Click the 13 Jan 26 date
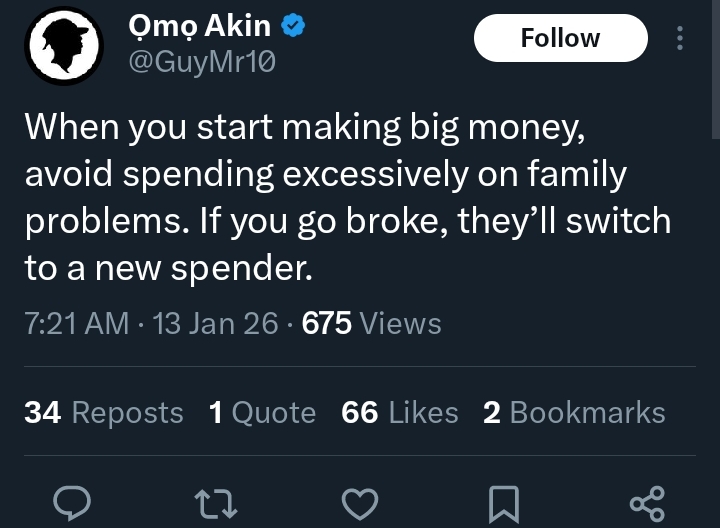Image resolution: width=720 pixels, height=528 pixels. pyautogui.click(x=210, y=324)
